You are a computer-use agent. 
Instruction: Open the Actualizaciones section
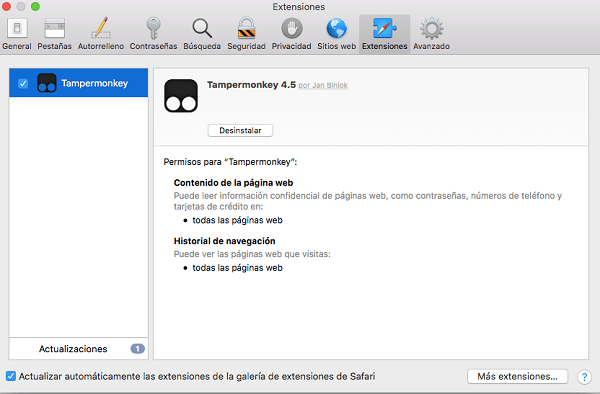[x=78, y=348]
